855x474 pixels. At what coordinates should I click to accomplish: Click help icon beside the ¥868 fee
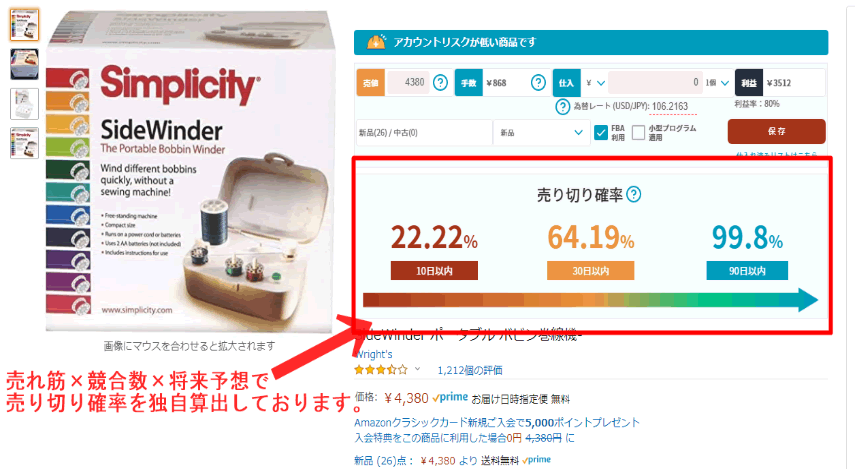(x=538, y=83)
